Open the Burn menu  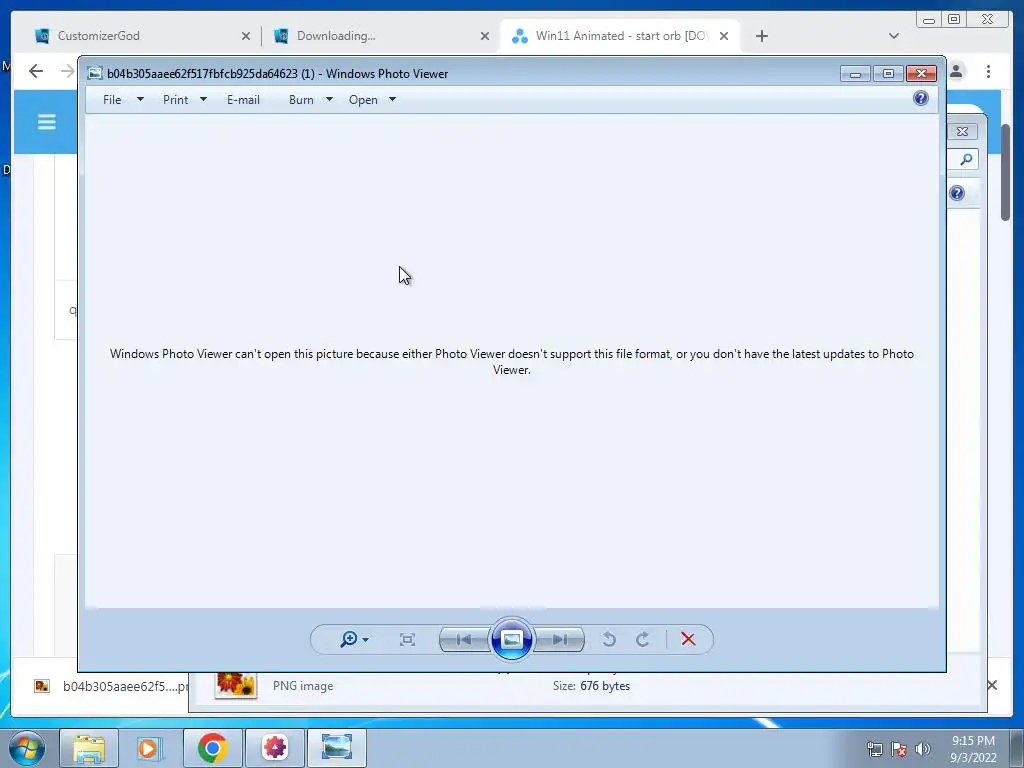click(301, 100)
